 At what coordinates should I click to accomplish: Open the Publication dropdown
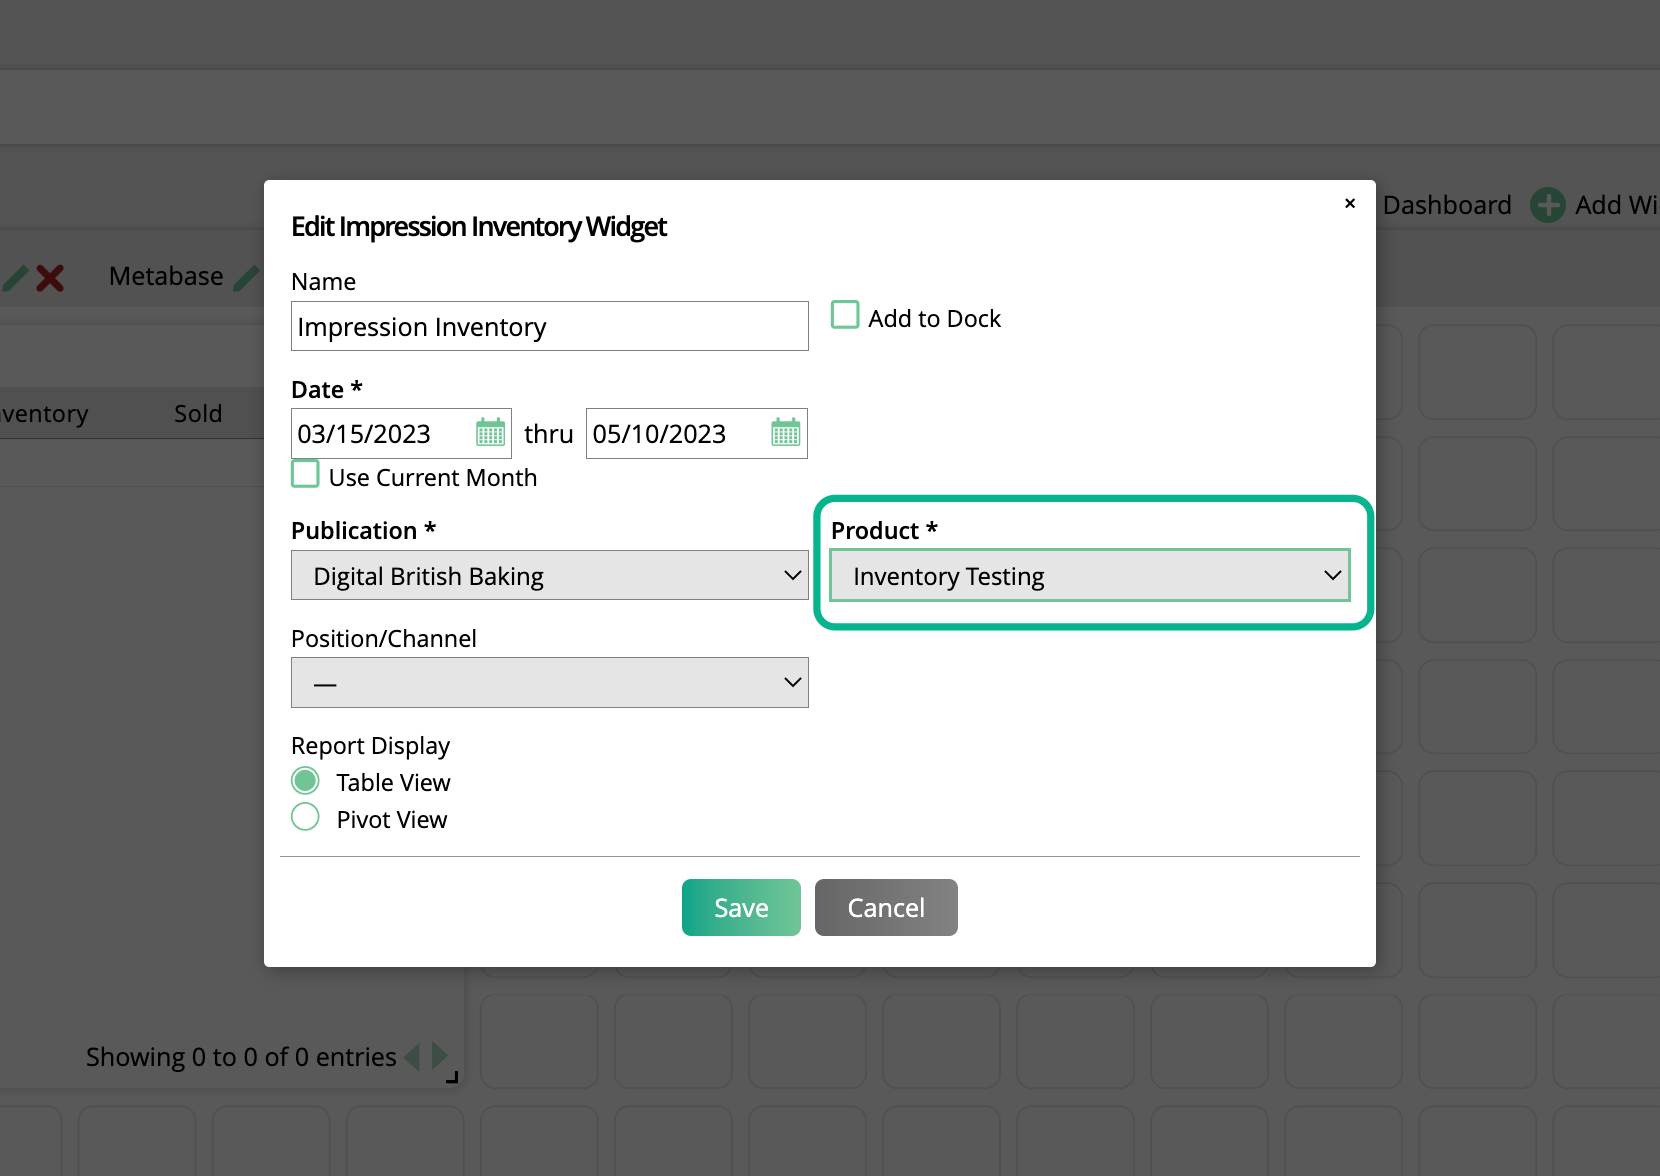pos(549,576)
